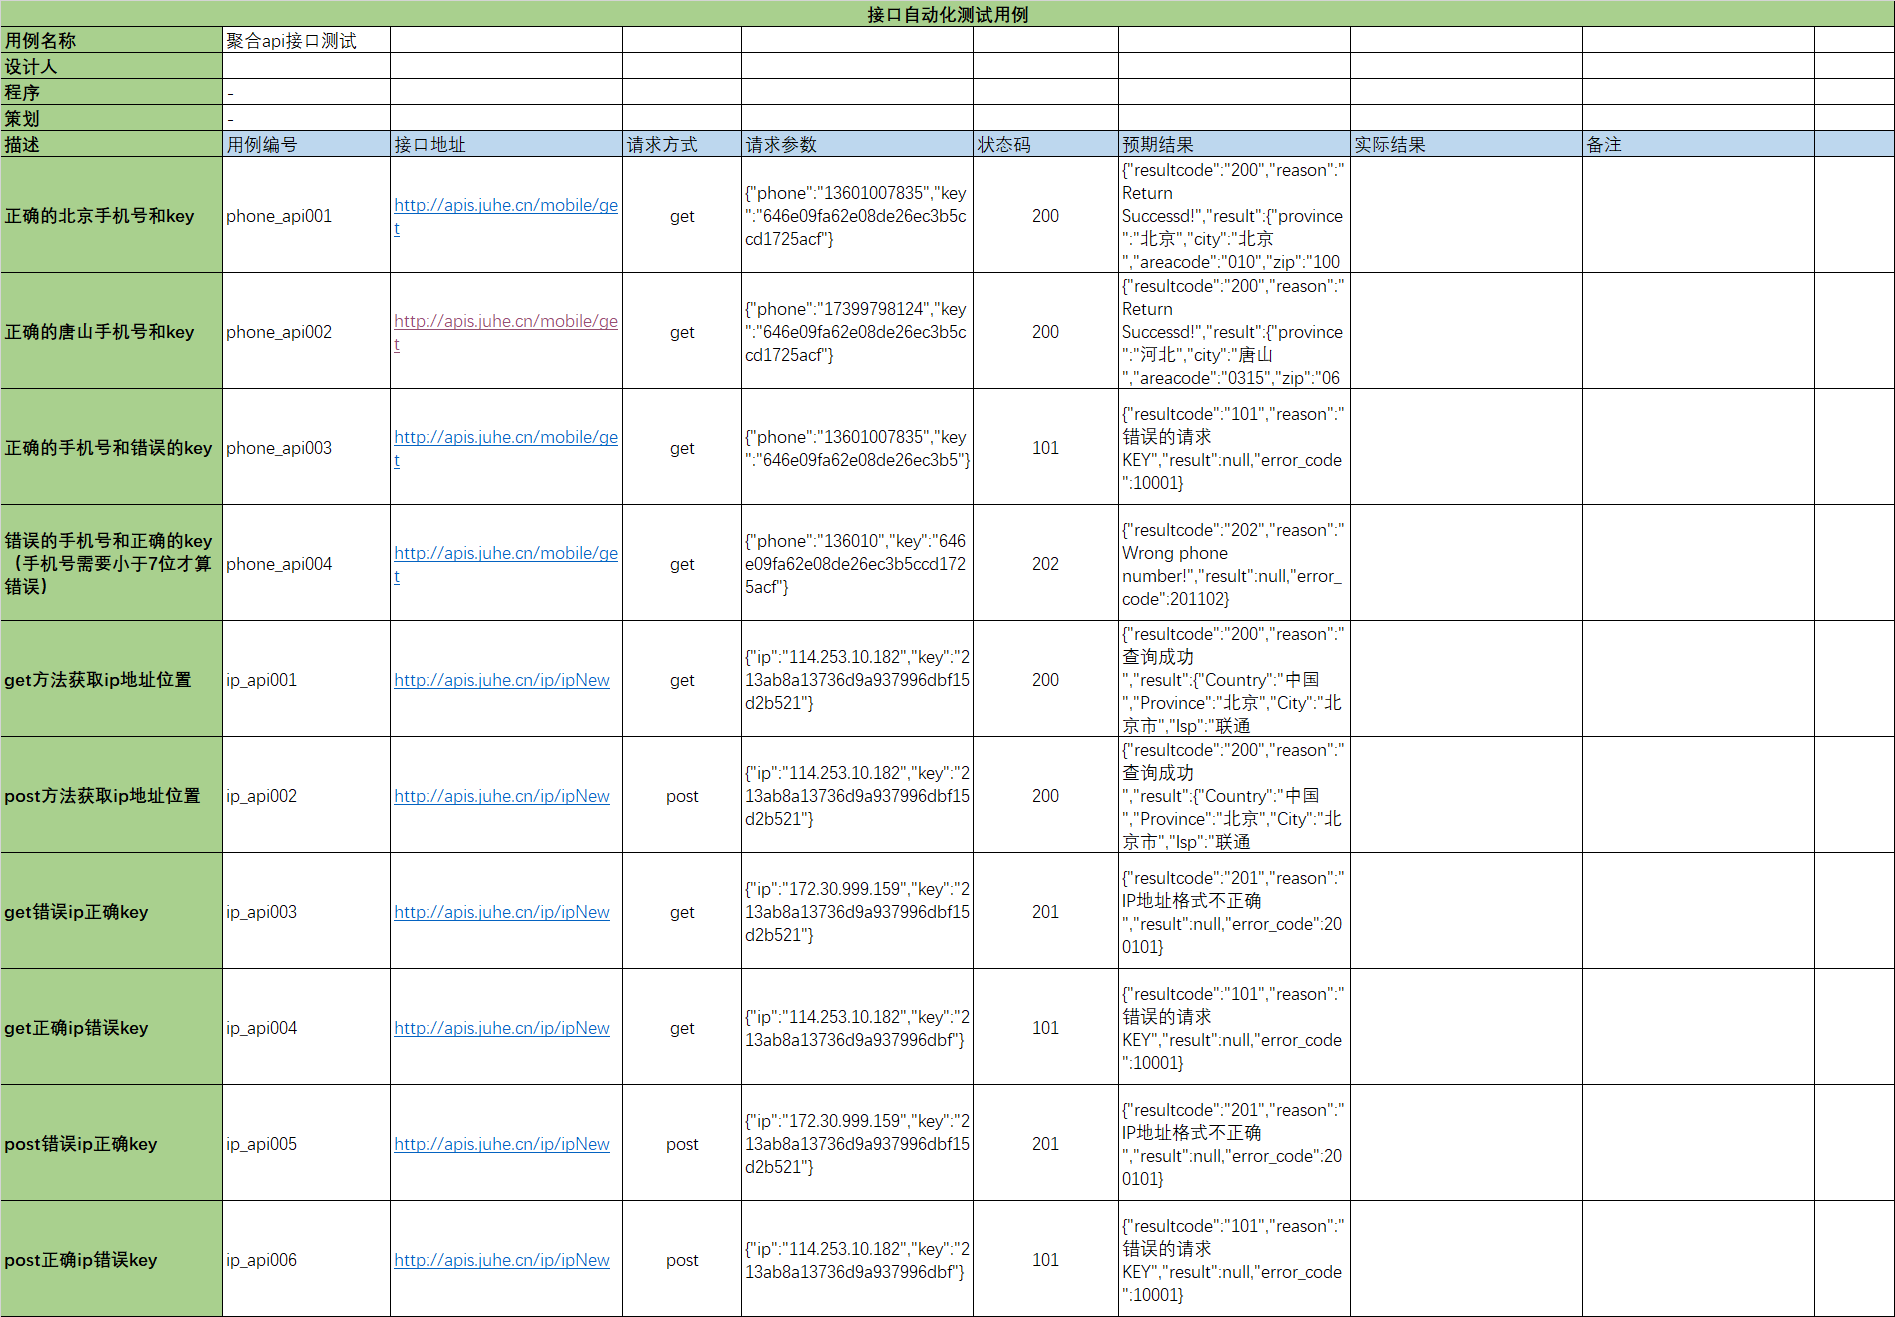
Task: Open the ipNew API link for ip_api002
Action: (x=501, y=796)
